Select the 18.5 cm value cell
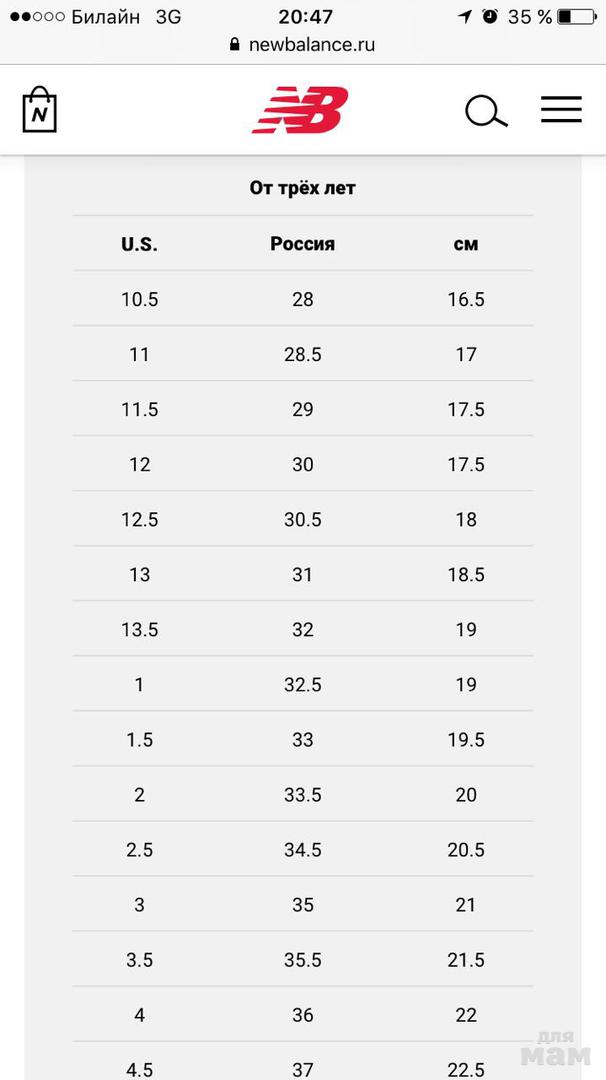 click(x=466, y=574)
